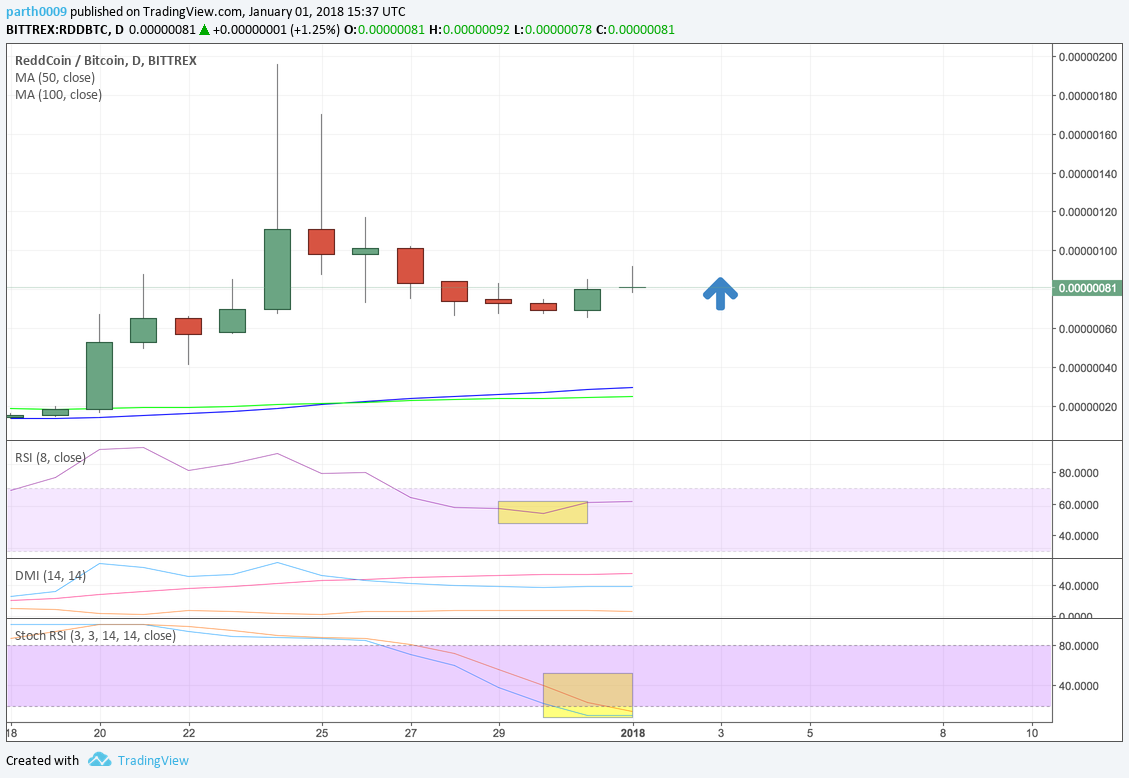Click the green current price tag on axis

pos(1087,288)
